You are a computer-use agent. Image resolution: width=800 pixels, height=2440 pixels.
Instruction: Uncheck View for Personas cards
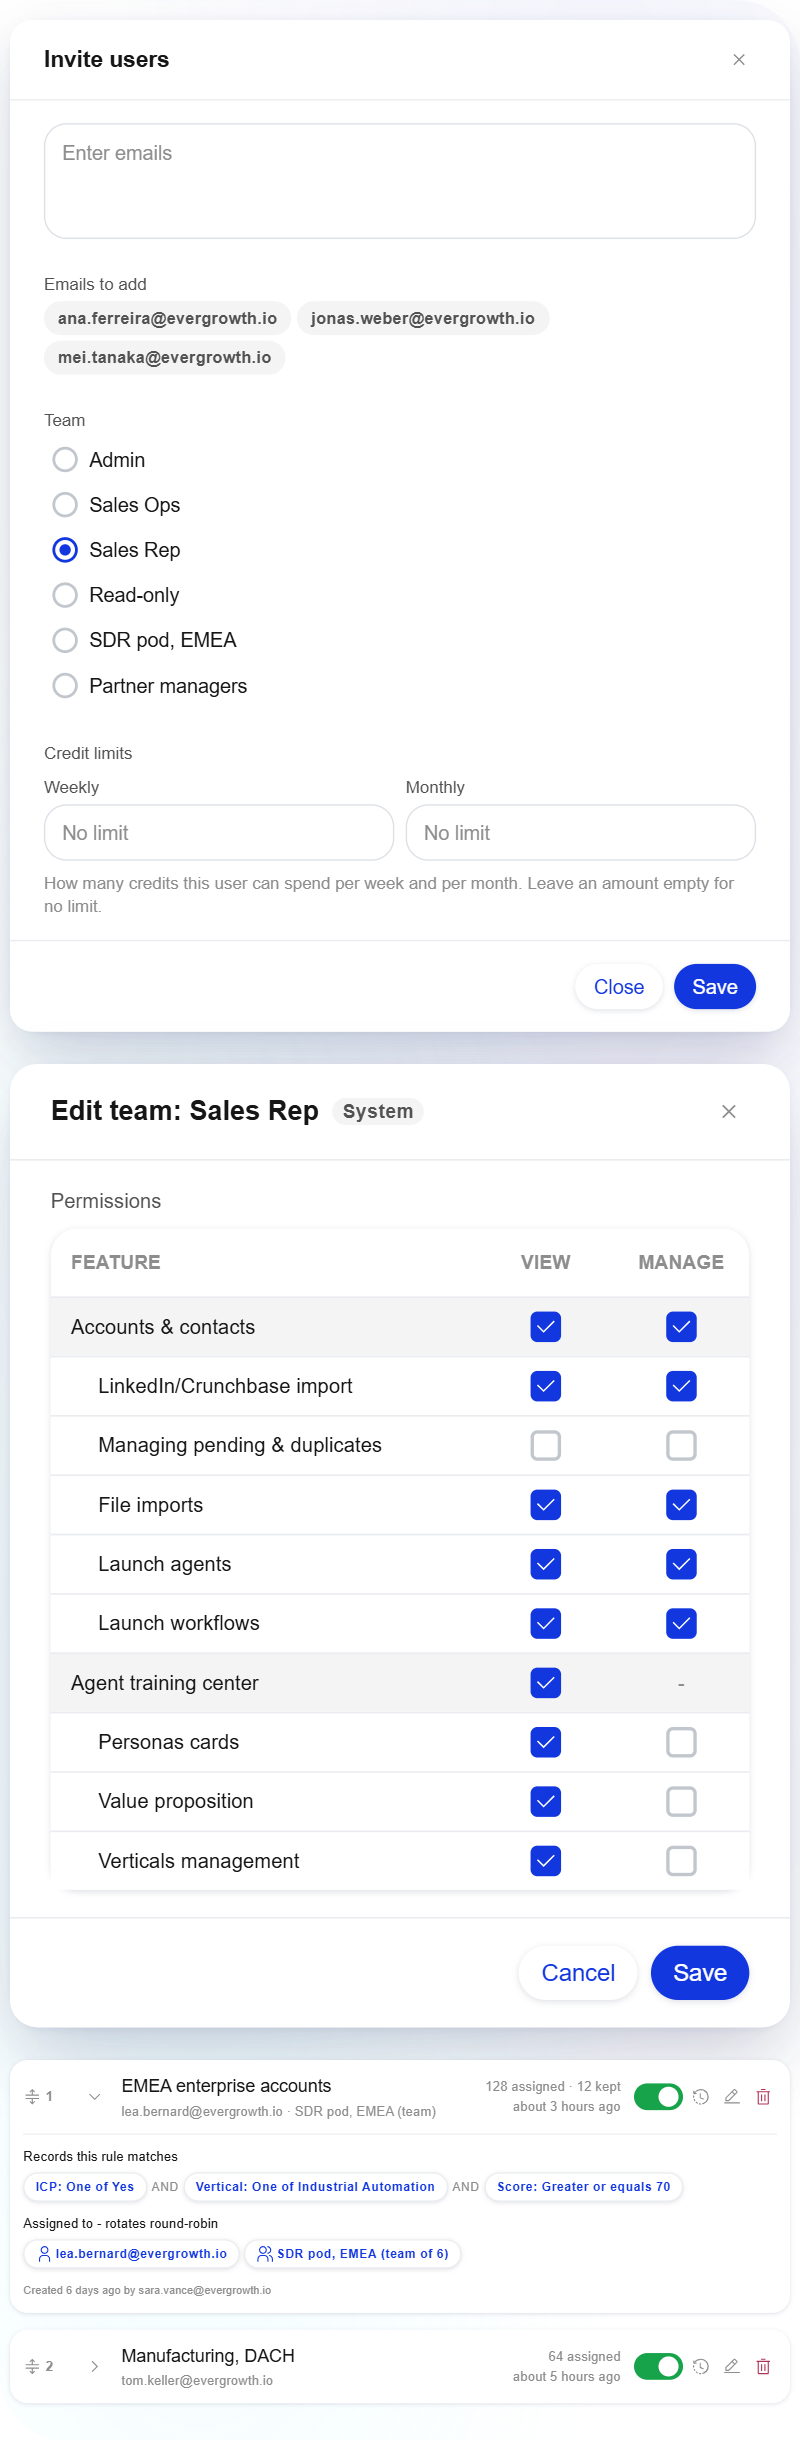[546, 1742]
